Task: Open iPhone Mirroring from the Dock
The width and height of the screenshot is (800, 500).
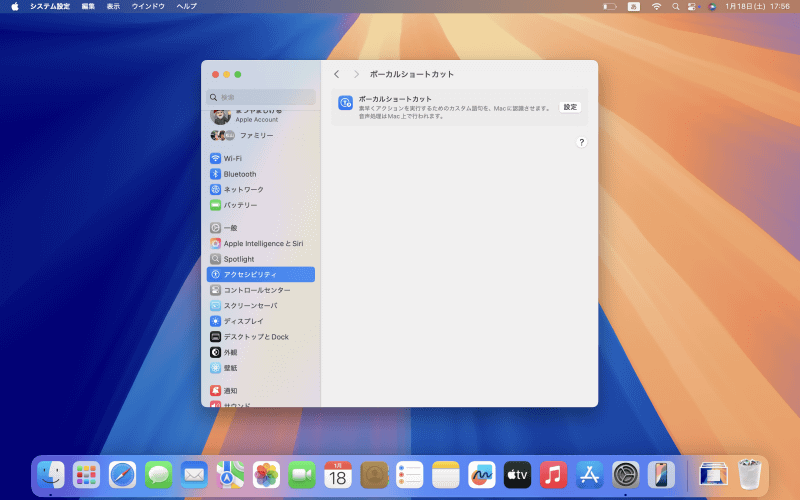Action: pyautogui.click(x=661, y=475)
